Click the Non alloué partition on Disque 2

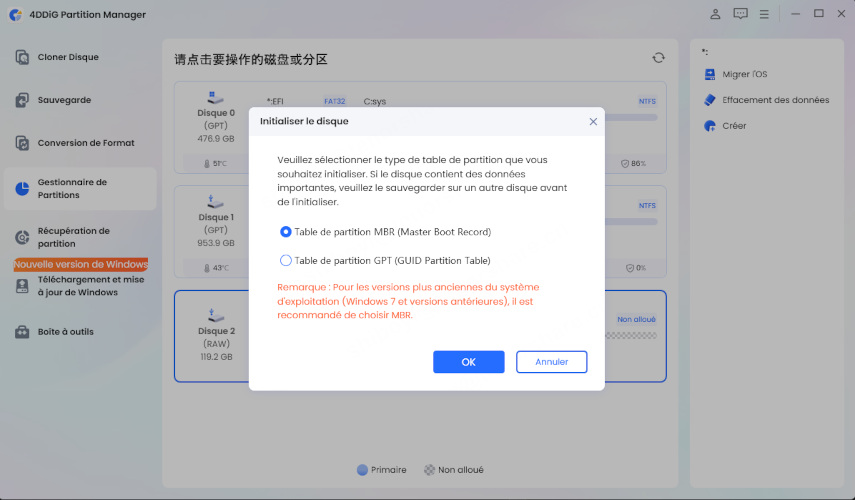(x=636, y=320)
